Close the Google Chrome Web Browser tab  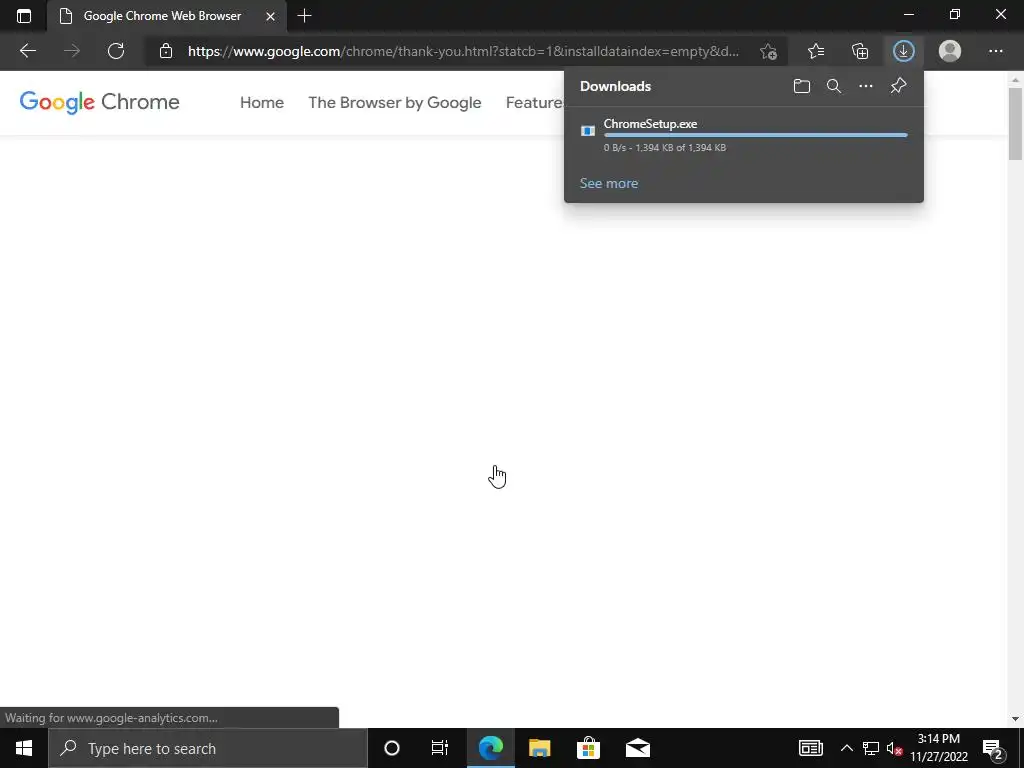click(270, 16)
